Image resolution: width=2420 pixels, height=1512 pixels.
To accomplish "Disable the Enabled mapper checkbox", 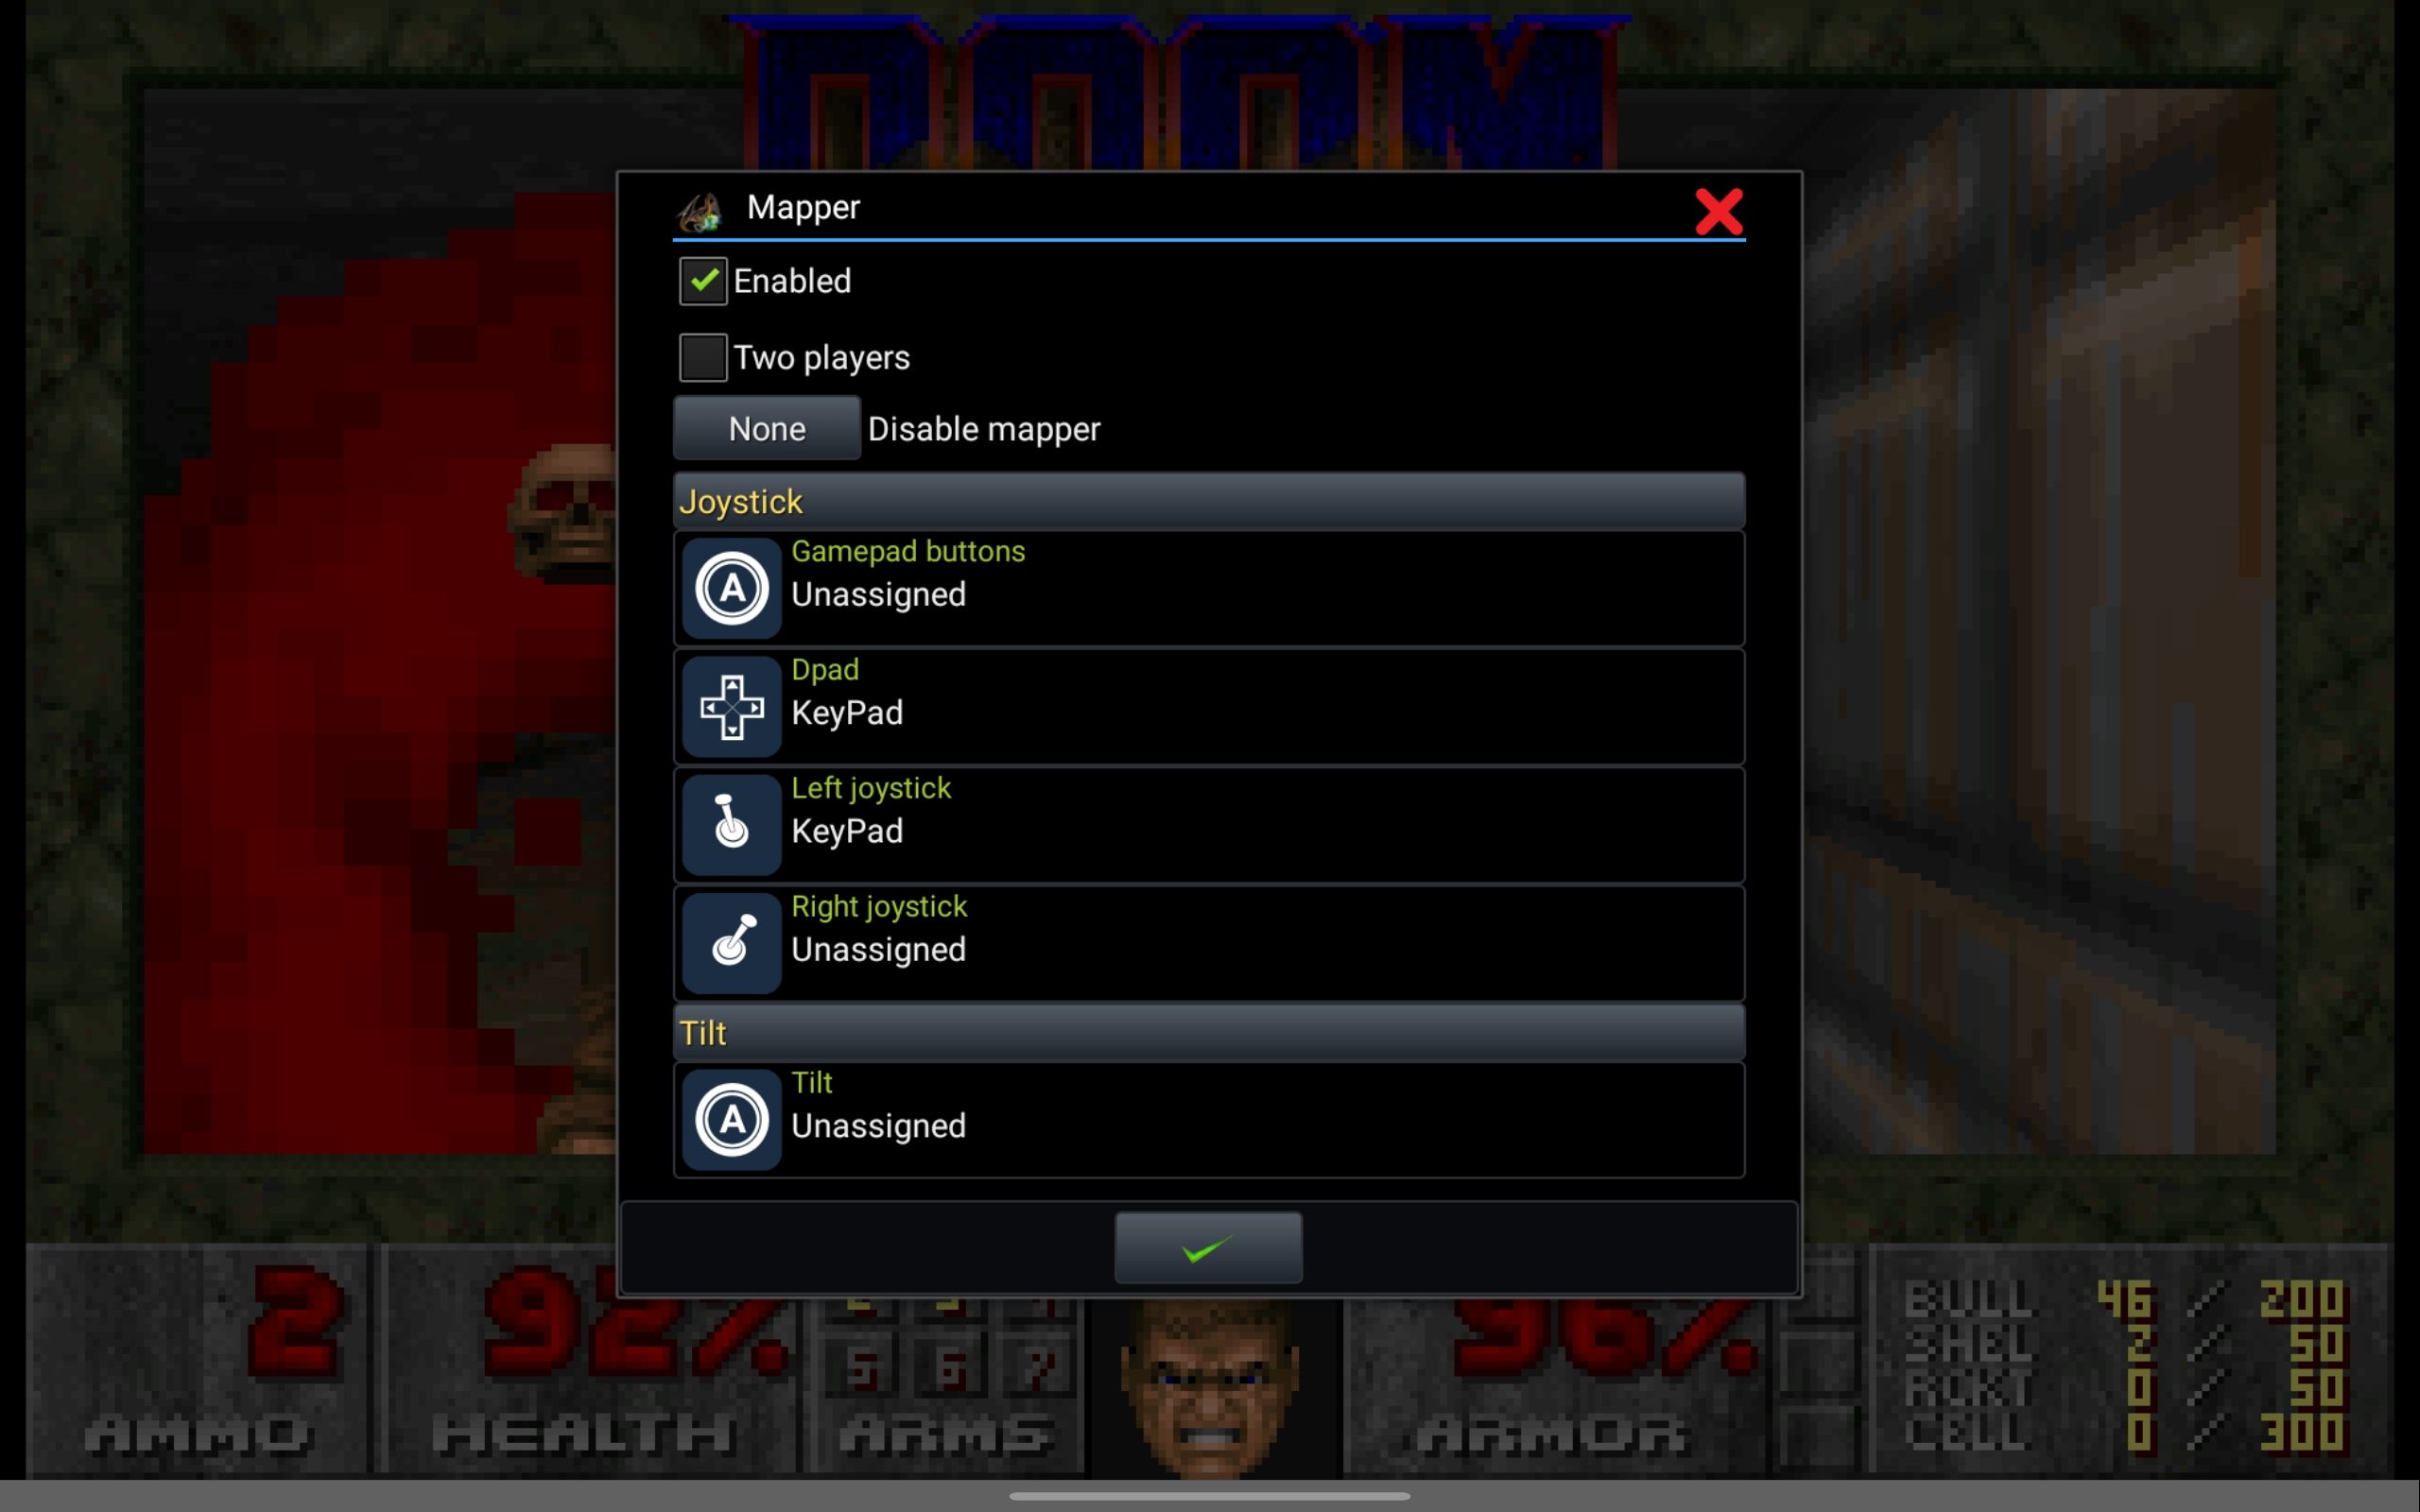I will 704,281.
